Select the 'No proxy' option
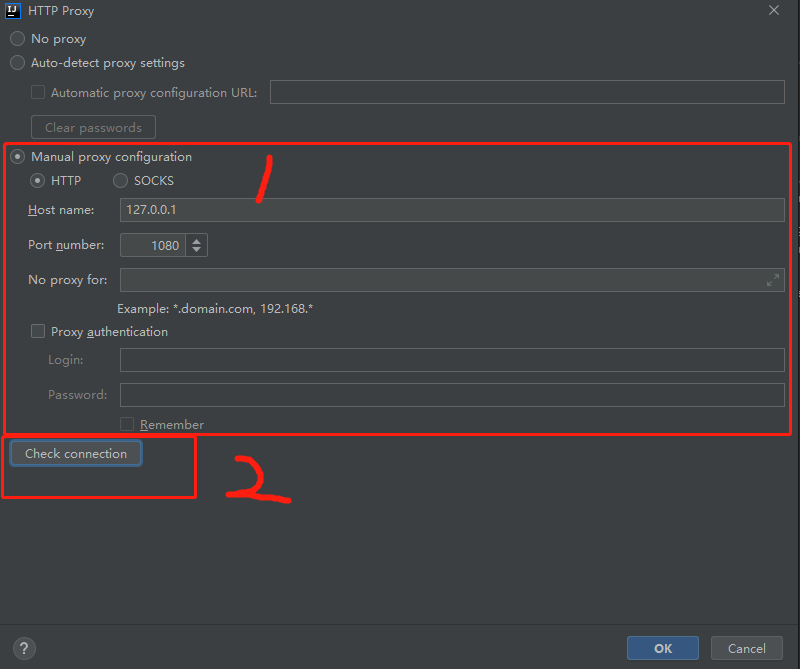The image size is (800, 669). pos(16,38)
